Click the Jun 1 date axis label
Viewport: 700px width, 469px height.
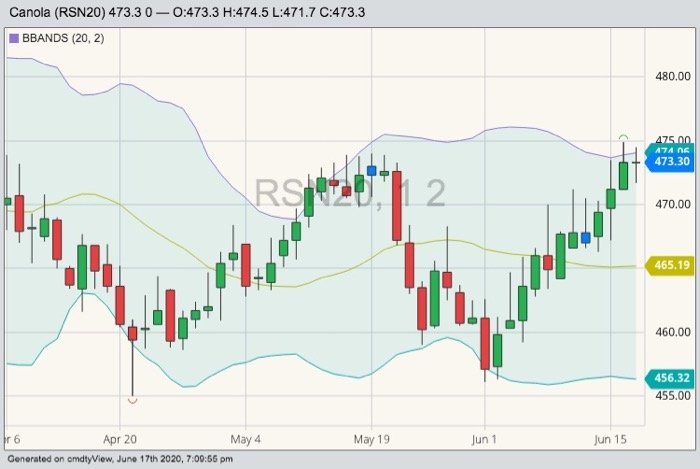pyautogui.click(x=484, y=440)
